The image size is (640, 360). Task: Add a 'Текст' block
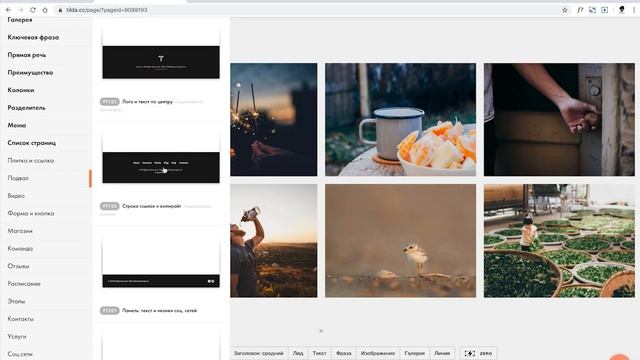[x=320, y=353]
